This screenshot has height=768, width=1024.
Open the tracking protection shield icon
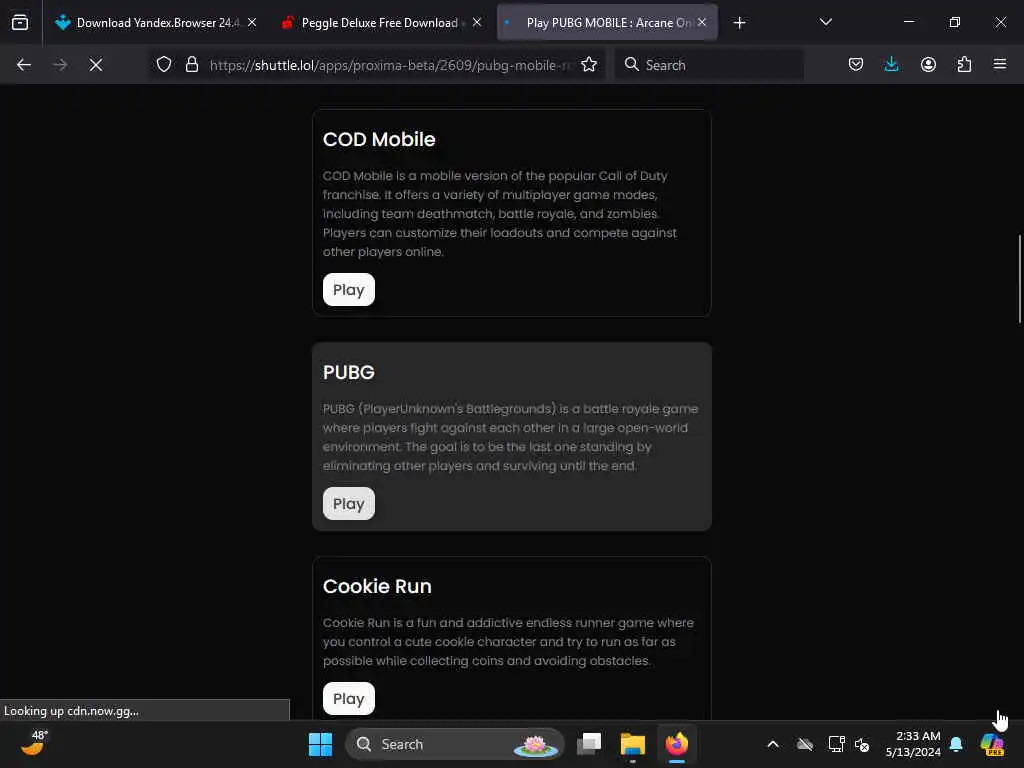(x=164, y=65)
